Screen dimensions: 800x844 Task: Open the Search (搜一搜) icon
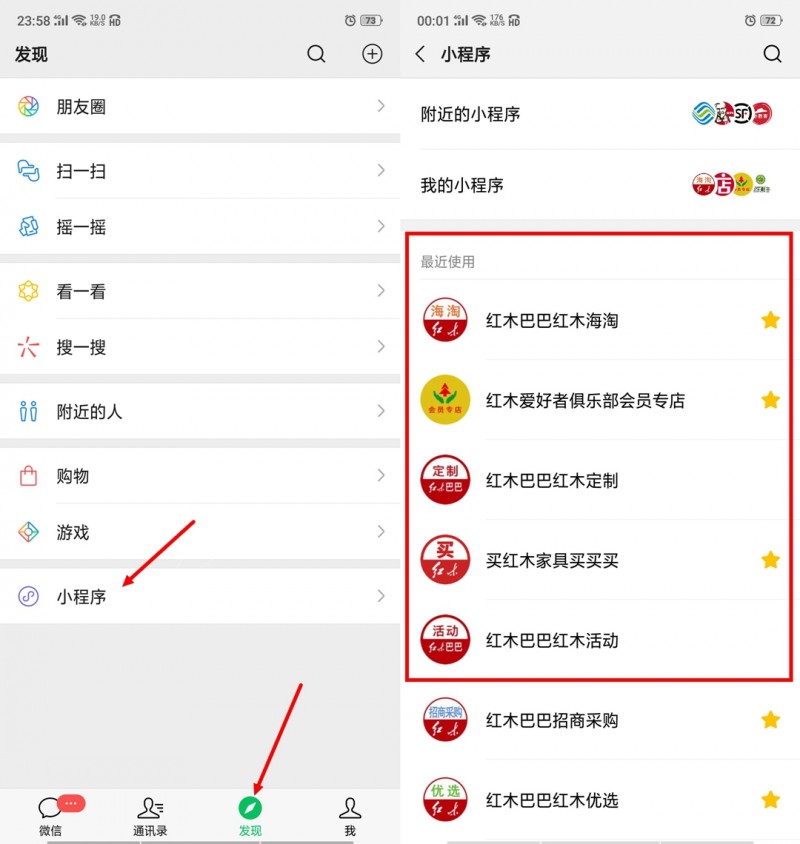coord(29,347)
